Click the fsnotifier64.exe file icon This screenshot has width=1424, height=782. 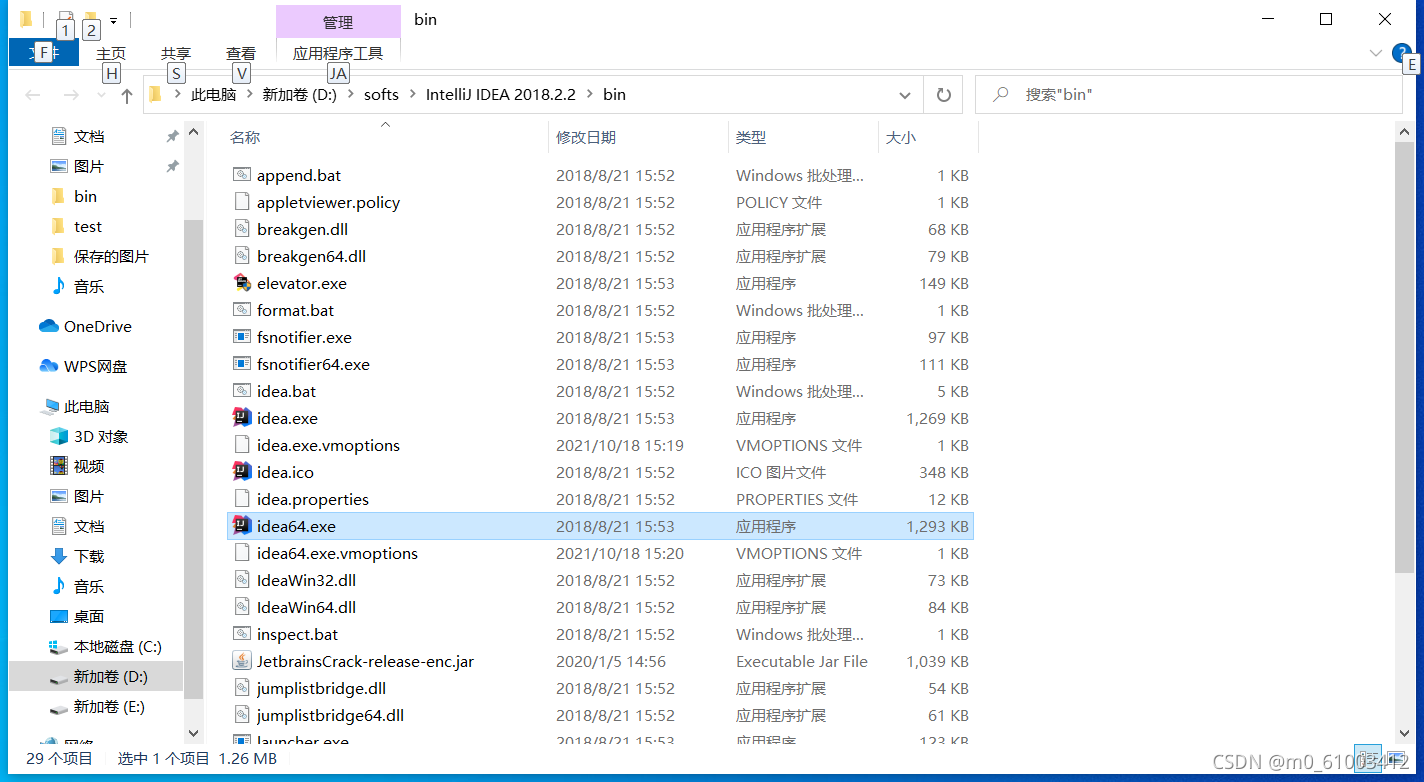click(x=241, y=364)
